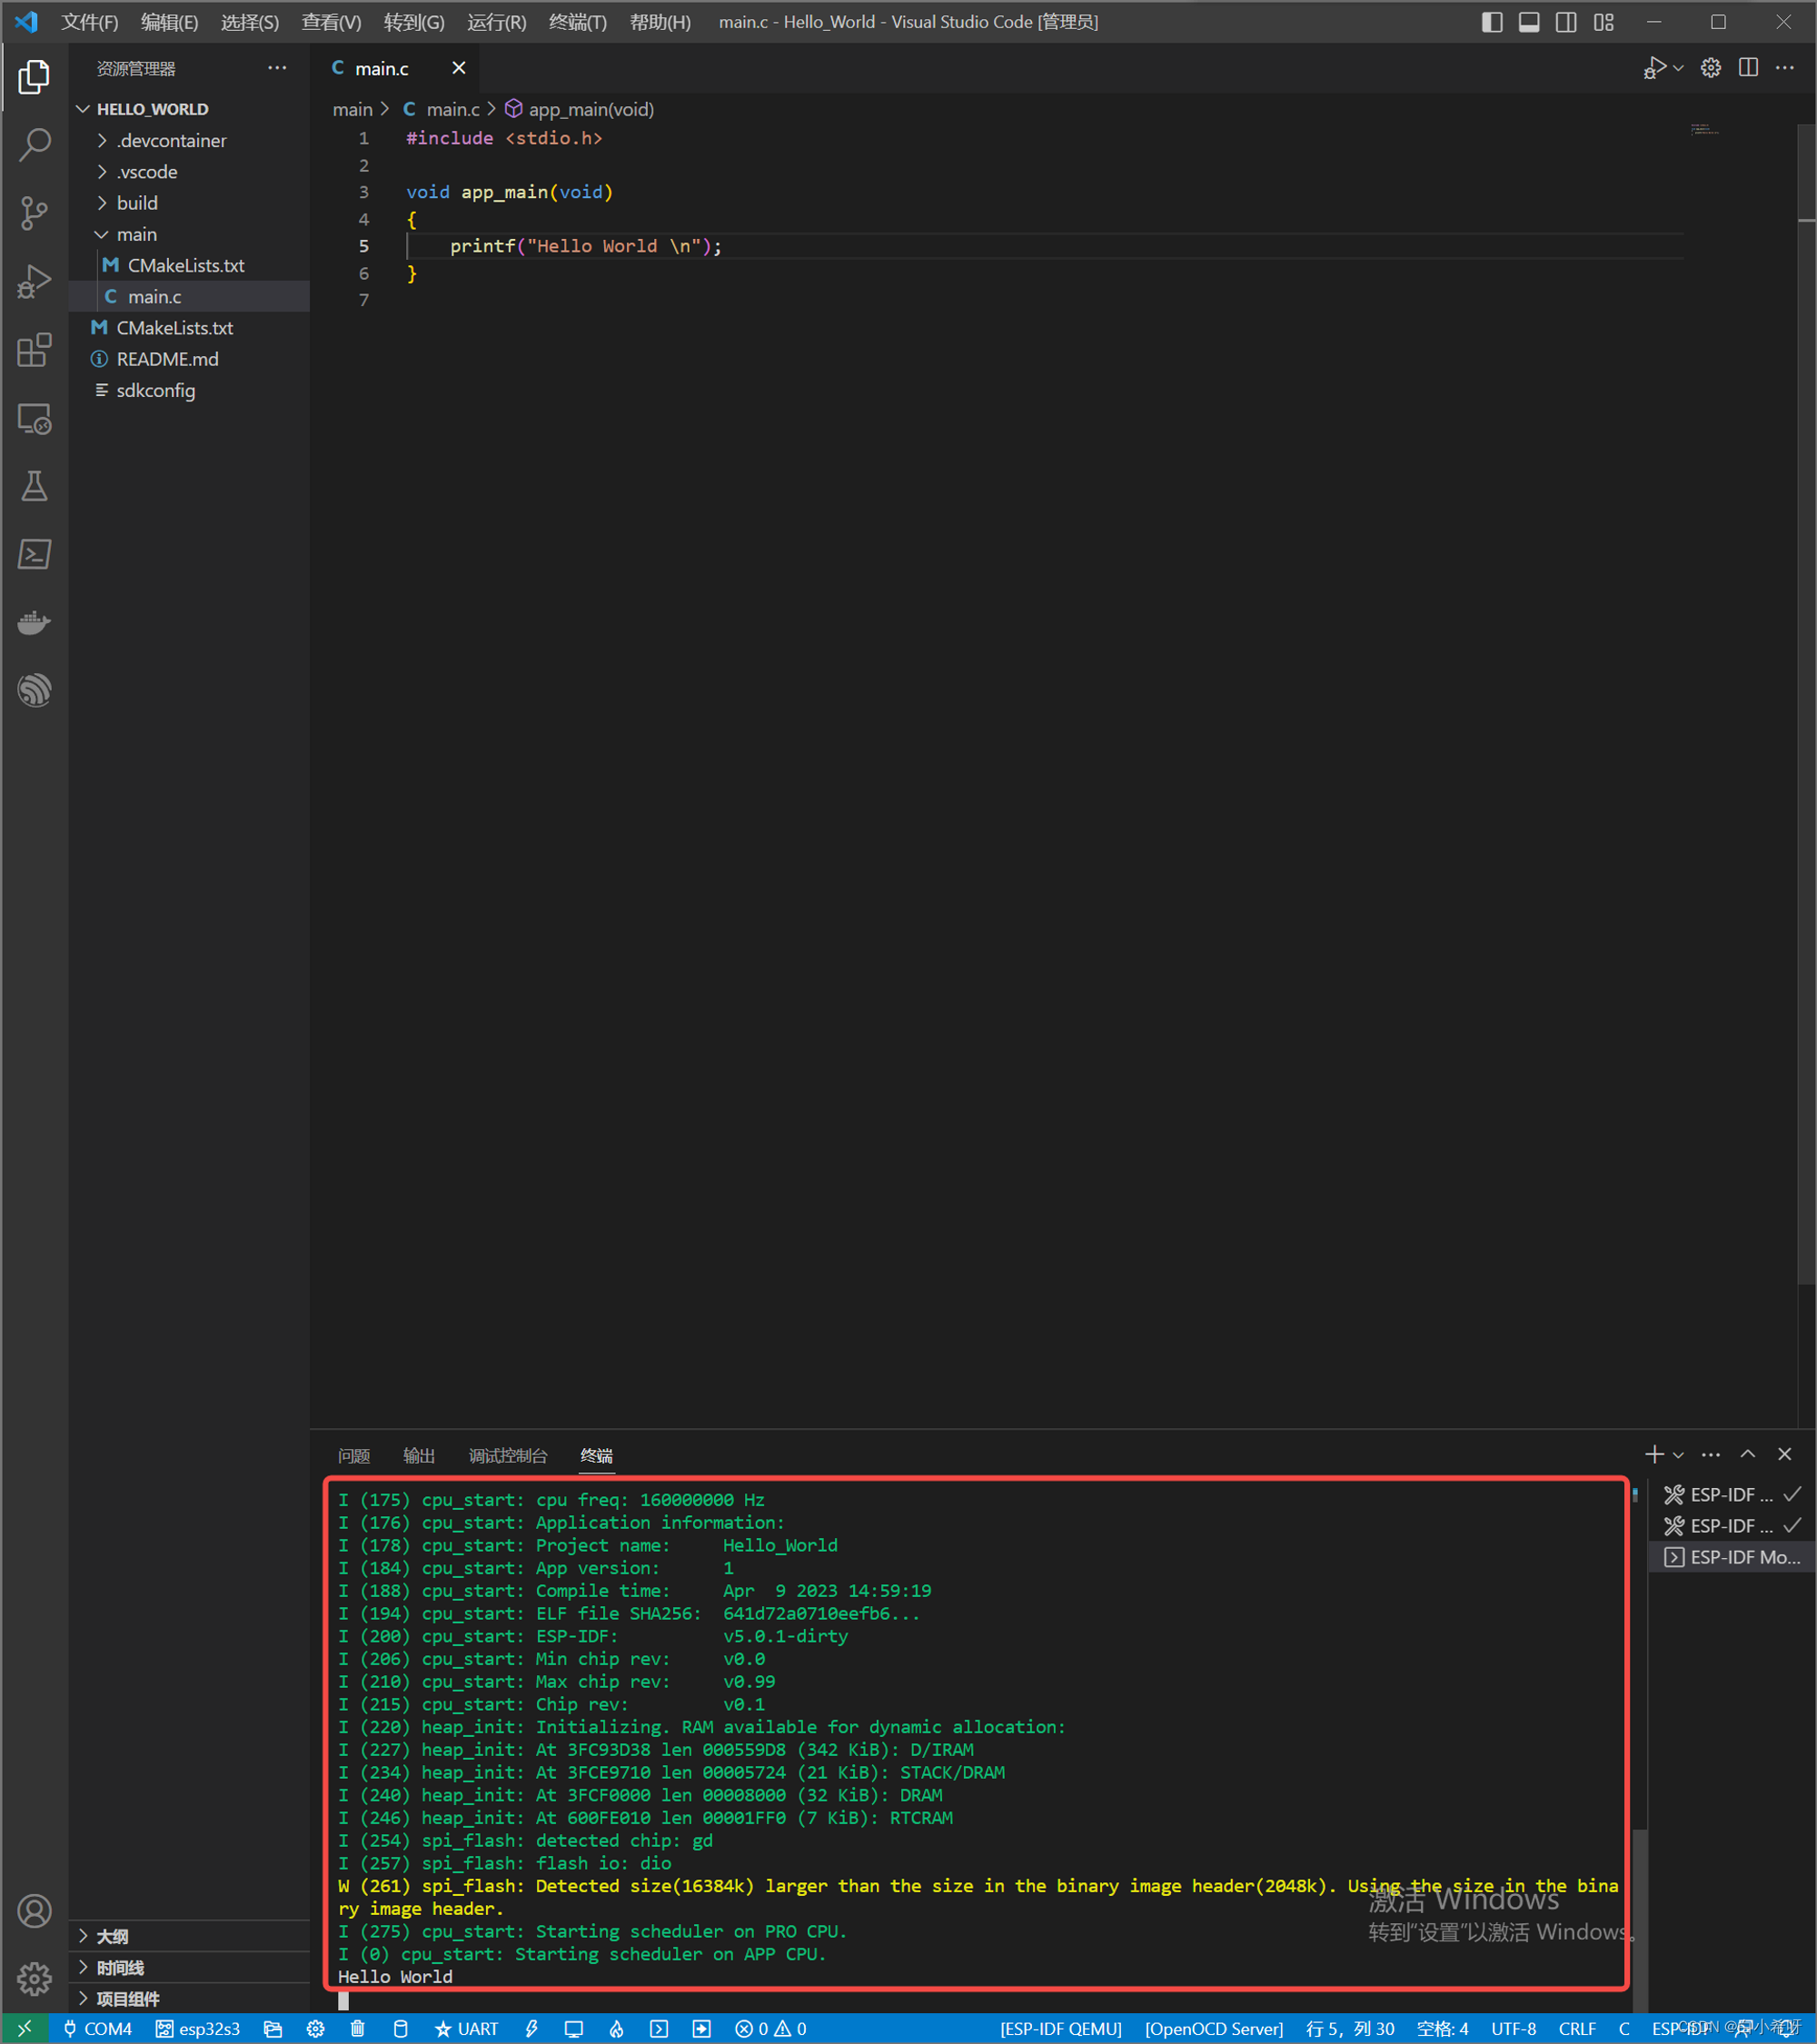The height and width of the screenshot is (2044, 1817).
Task: Click the remote window indicator in status bar
Action: (x=25, y=2028)
